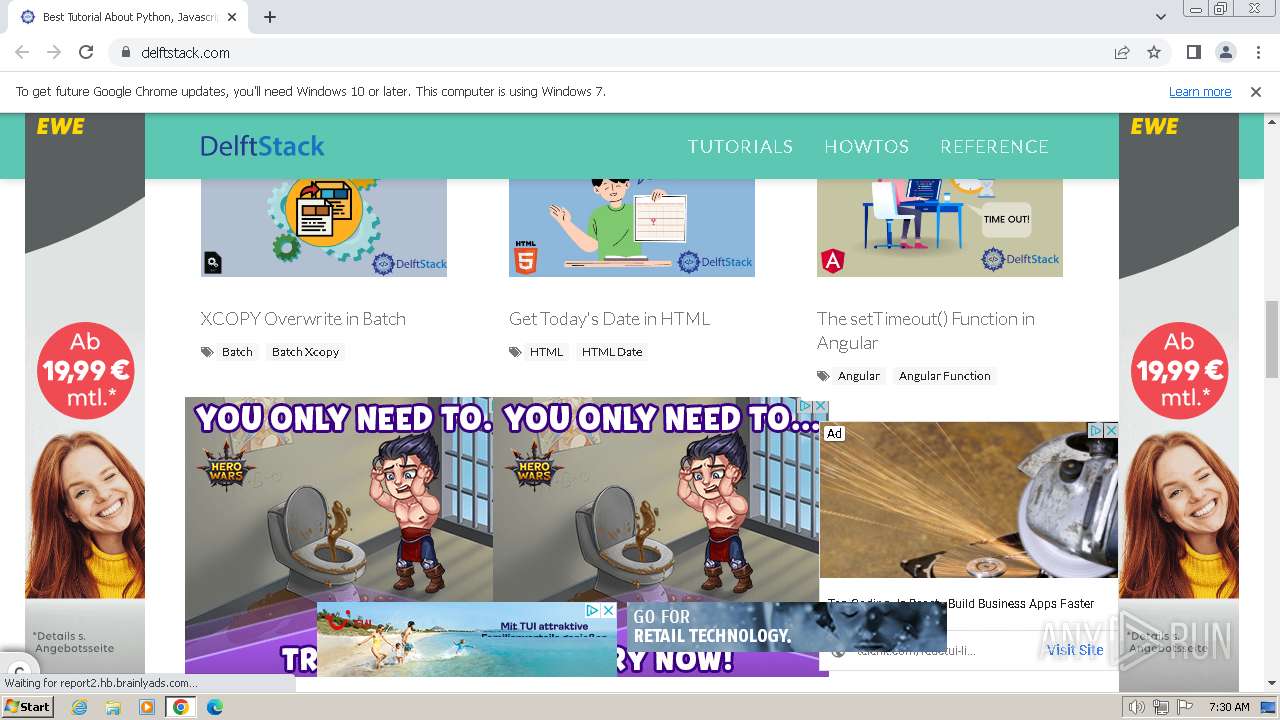The width and height of the screenshot is (1280, 720).
Task: Select the HTML tag
Action: (x=546, y=352)
